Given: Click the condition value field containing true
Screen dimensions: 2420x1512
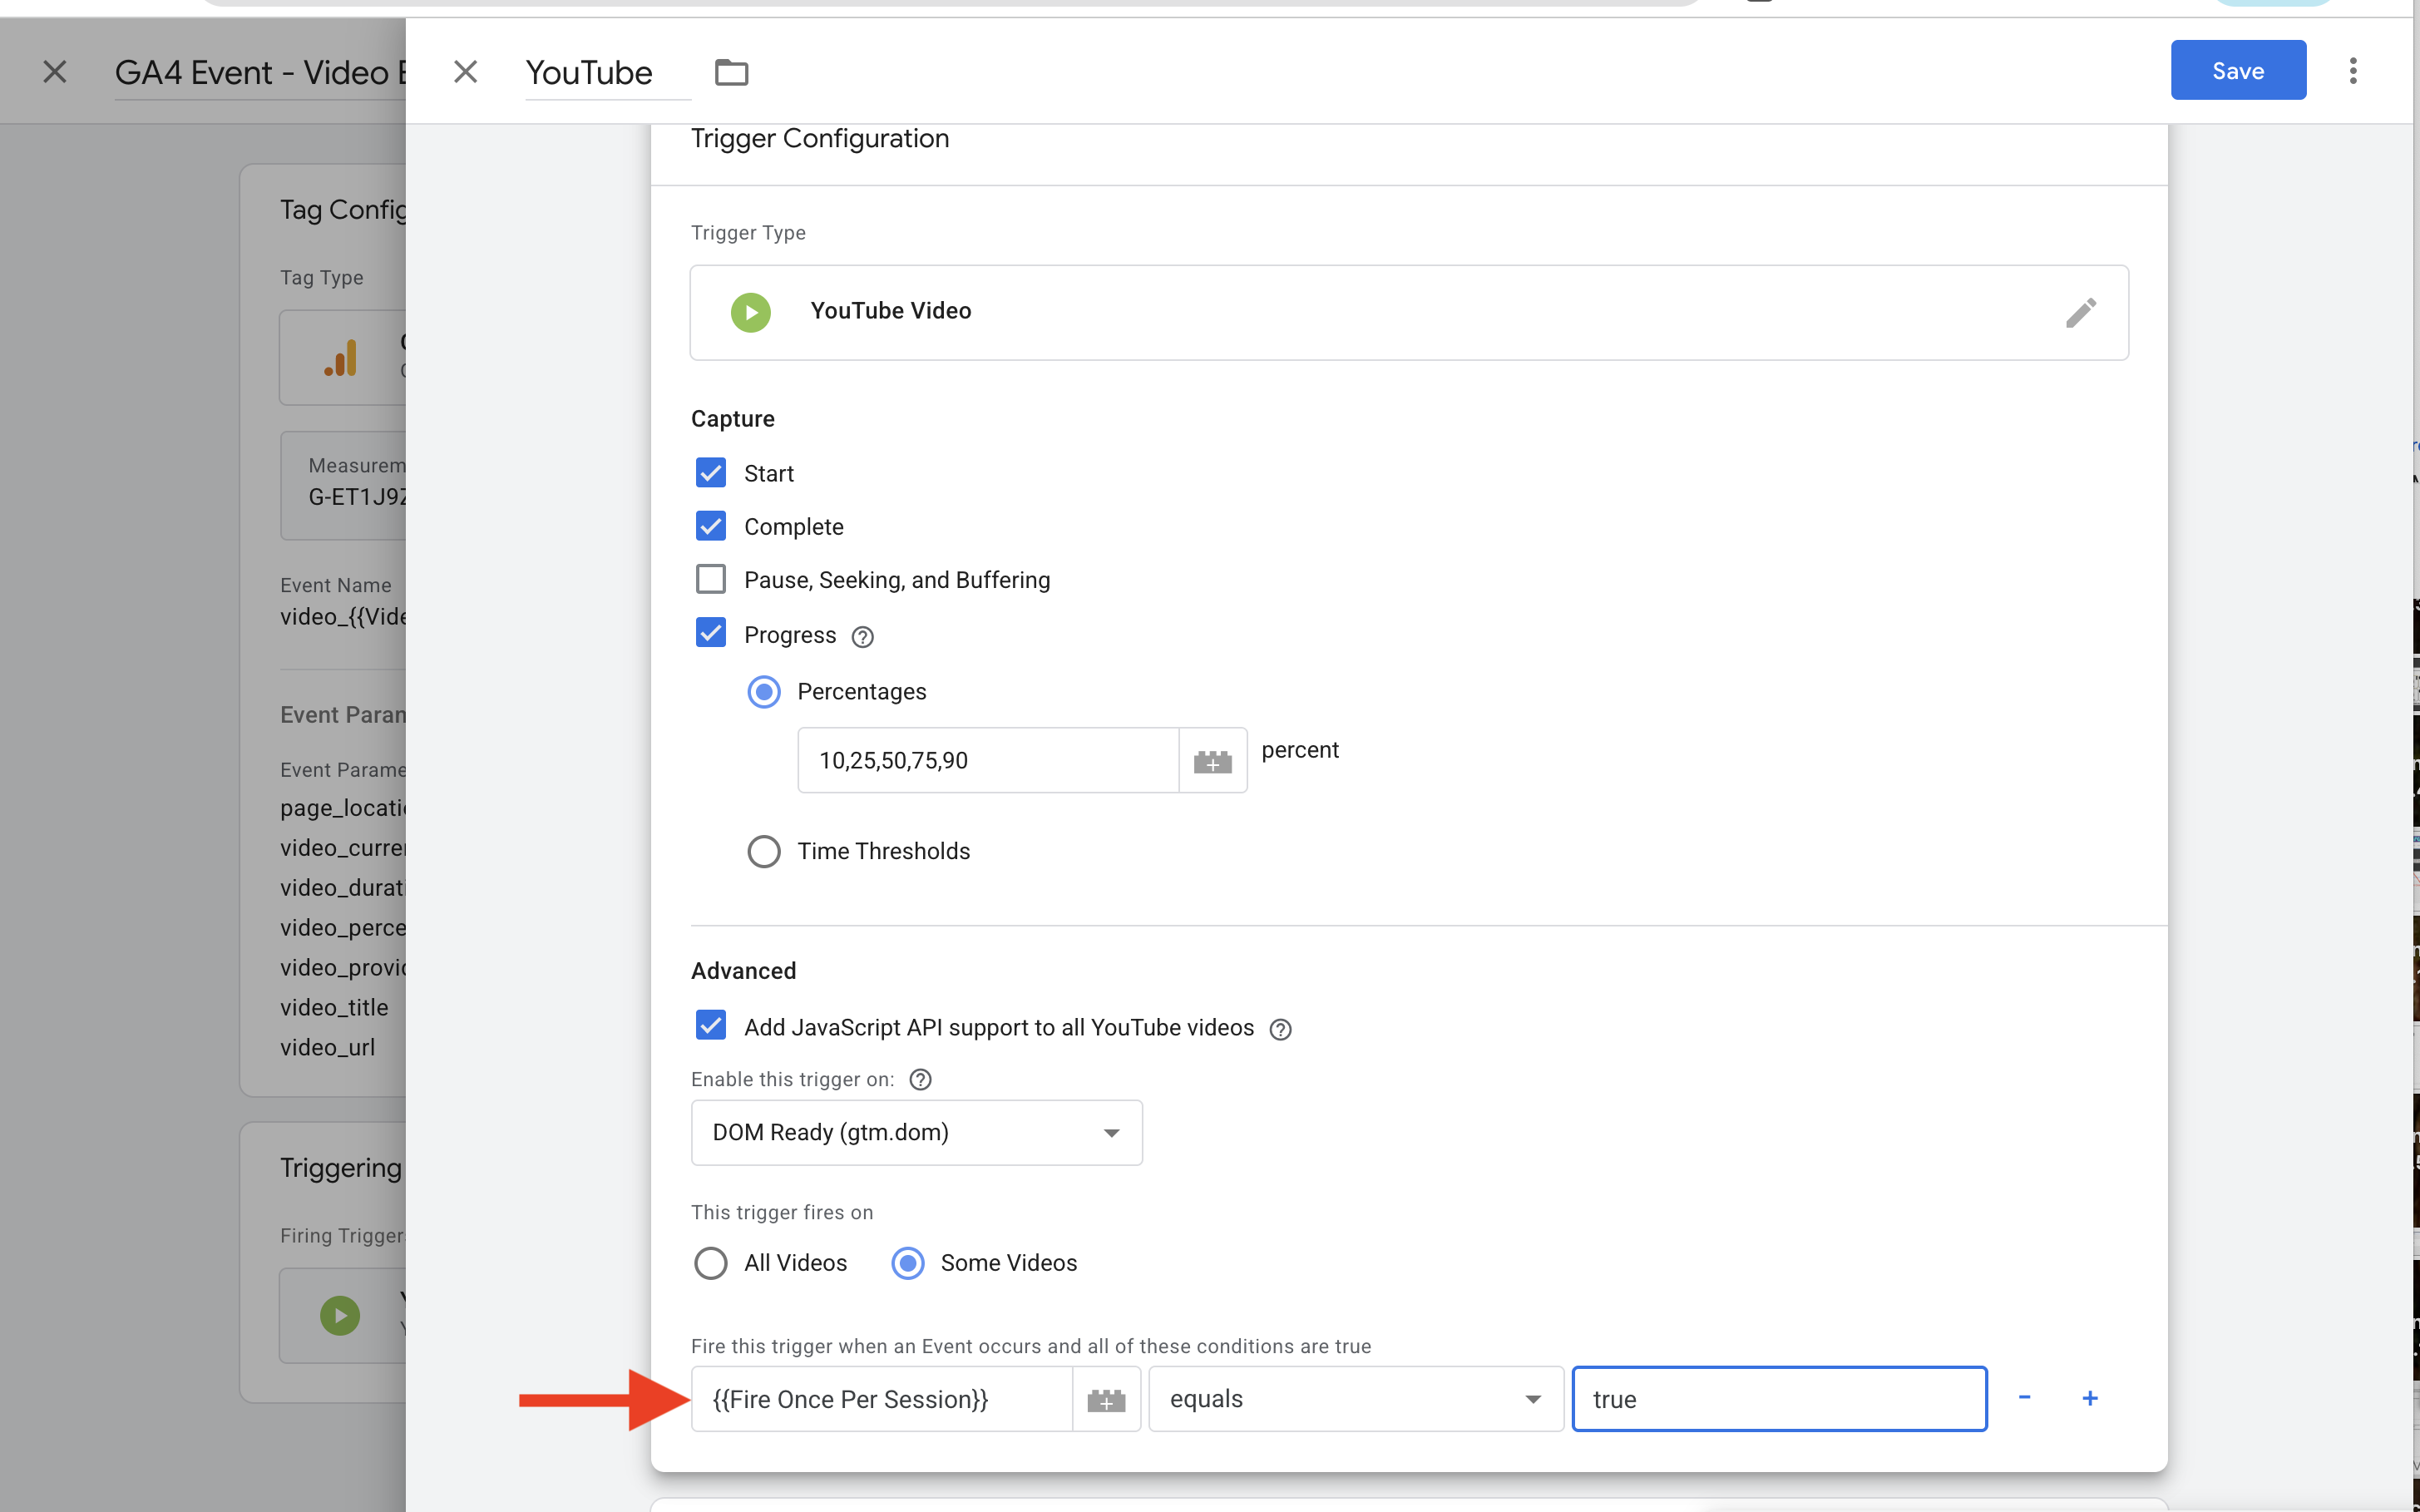Looking at the screenshot, I should pyautogui.click(x=1779, y=1399).
